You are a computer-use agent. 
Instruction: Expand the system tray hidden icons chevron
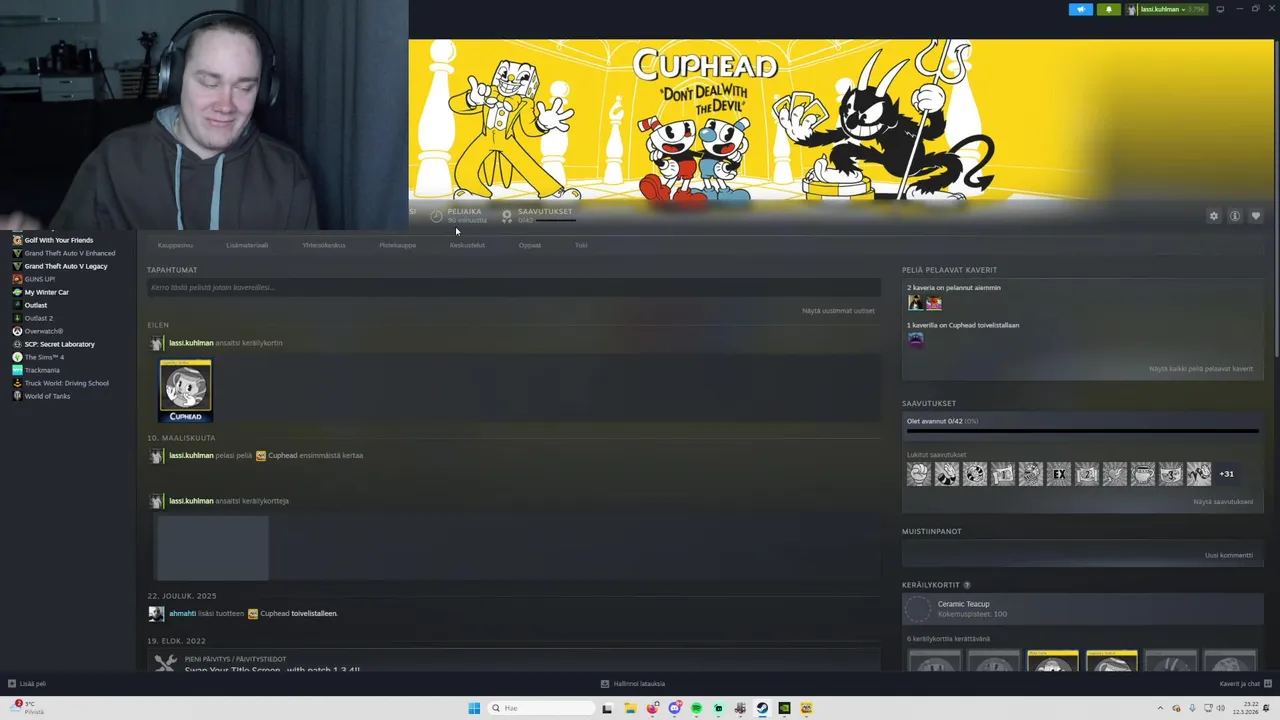point(1160,708)
